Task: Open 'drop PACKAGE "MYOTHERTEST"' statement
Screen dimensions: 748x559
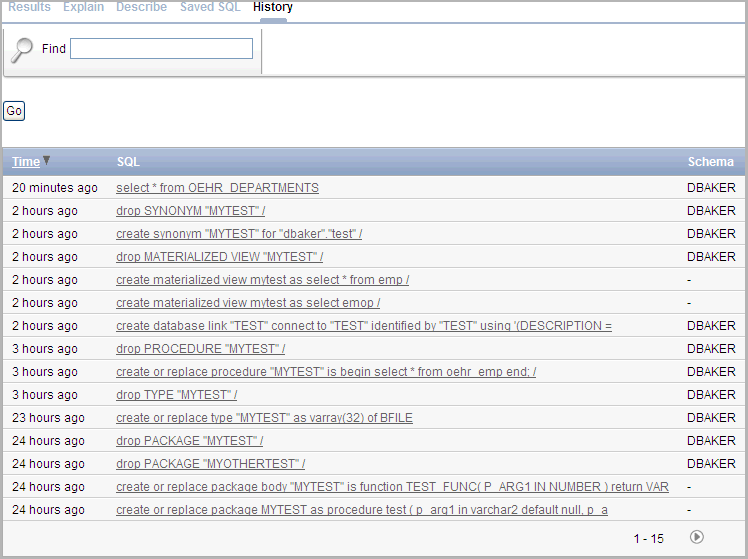Action: click(211, 464)
